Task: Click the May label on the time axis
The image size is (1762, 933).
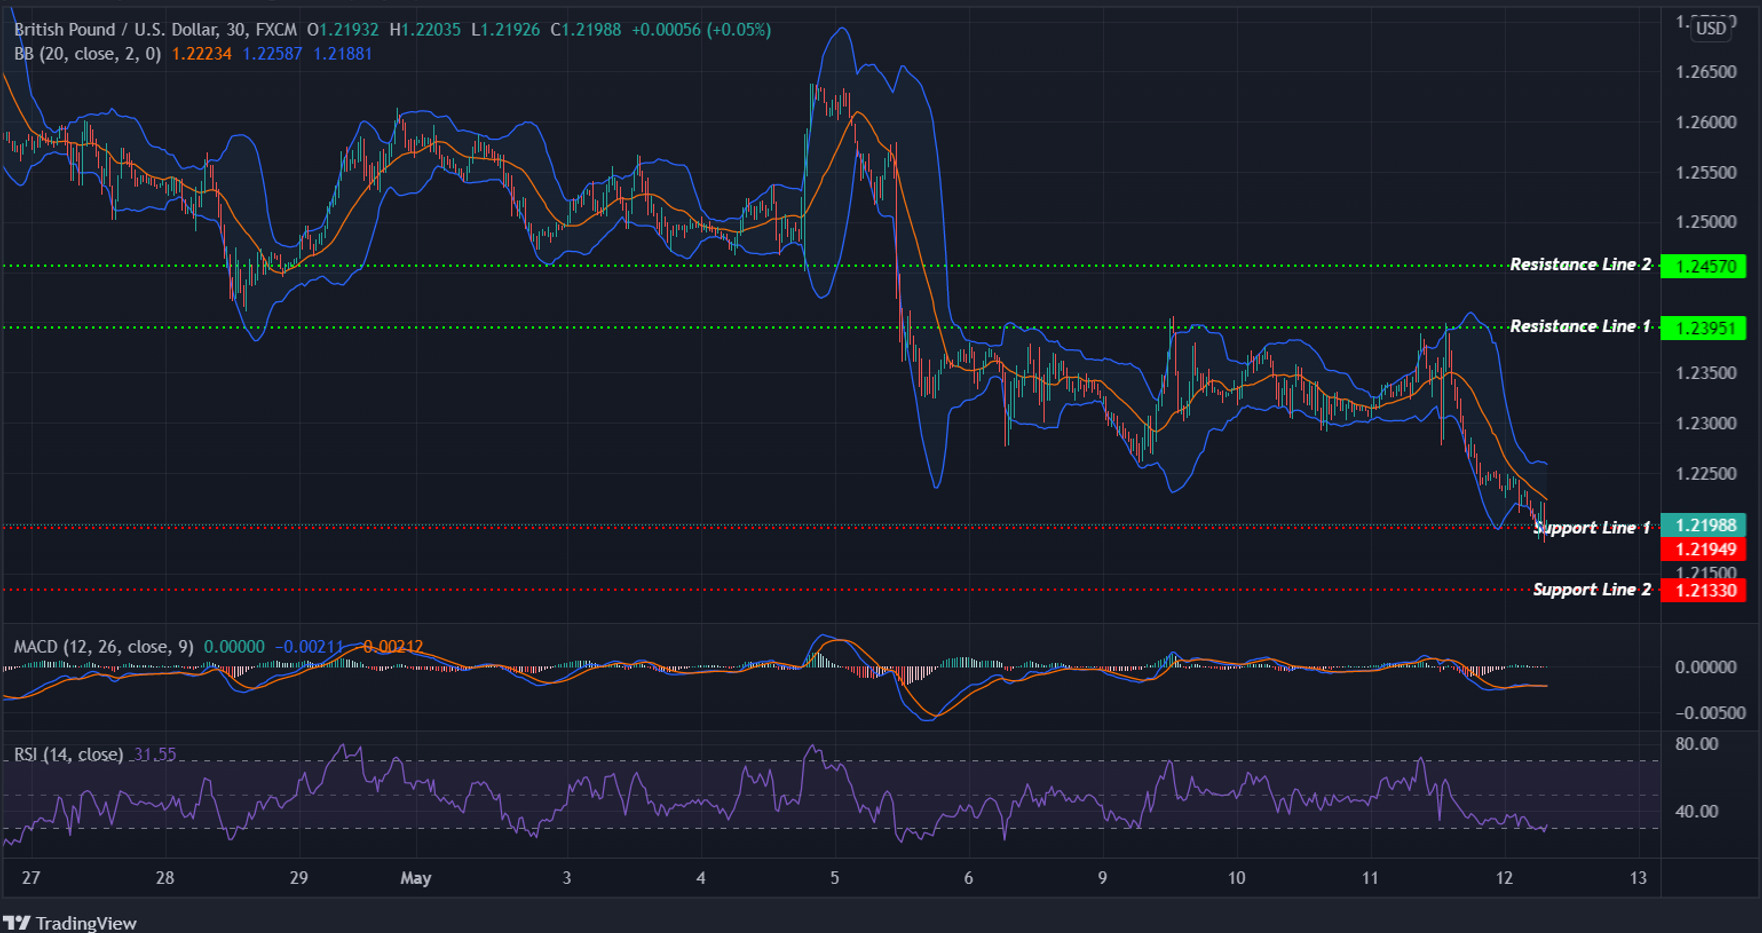Action: tap(417, 878)
